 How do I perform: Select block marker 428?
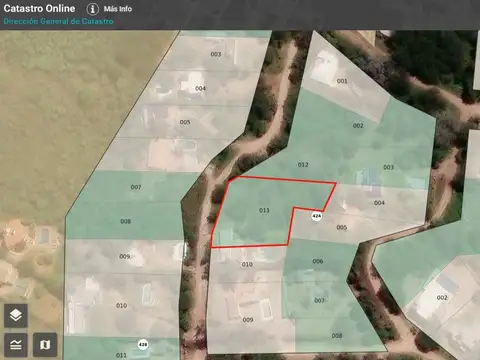(143, 344)
